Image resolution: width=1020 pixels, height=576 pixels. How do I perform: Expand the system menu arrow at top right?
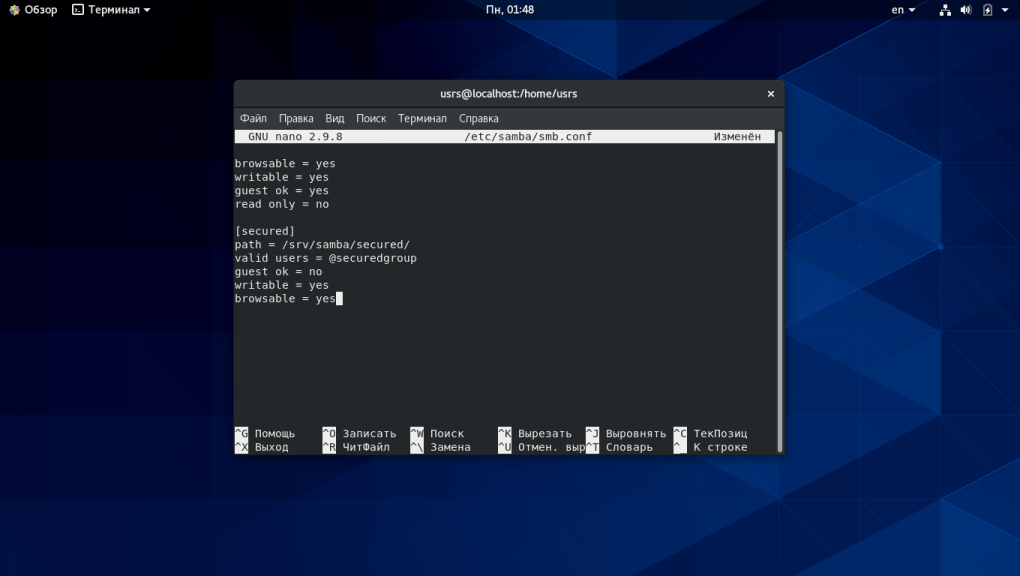point(1007,10)
